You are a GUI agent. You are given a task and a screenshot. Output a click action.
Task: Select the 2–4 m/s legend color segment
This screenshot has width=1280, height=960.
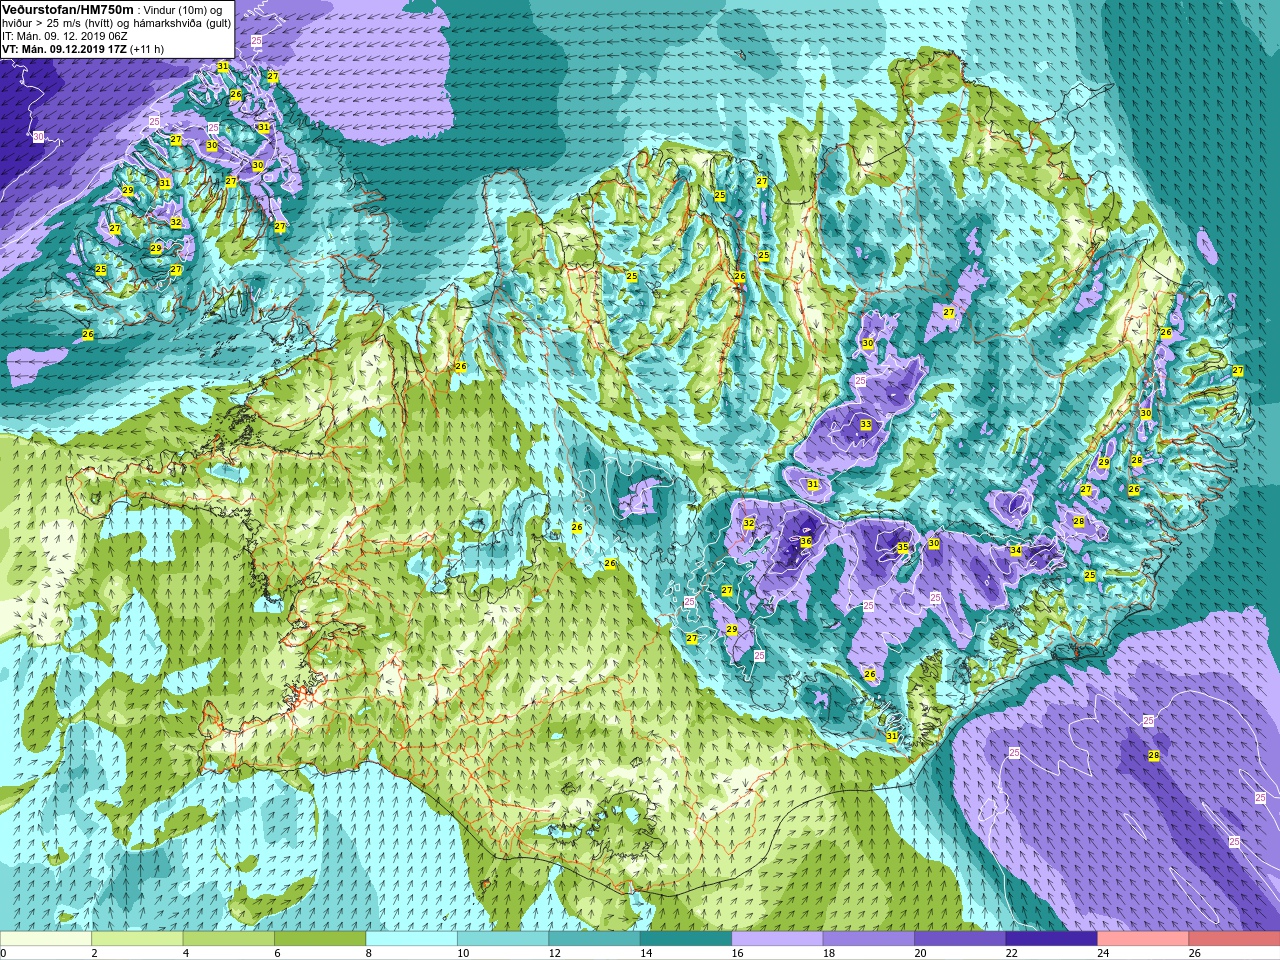pyautogui.click(x=137, y=939)
